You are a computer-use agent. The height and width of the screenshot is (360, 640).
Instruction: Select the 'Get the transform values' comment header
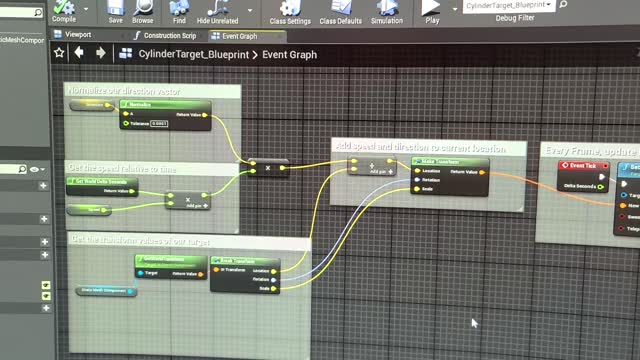coord(189,241)
